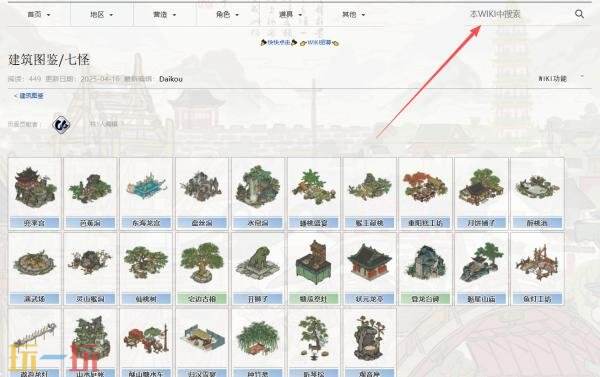The height and width of the screenshot is (377, 600).
Task: Open the Daikou editor profile link
Action: pos(171,79)
